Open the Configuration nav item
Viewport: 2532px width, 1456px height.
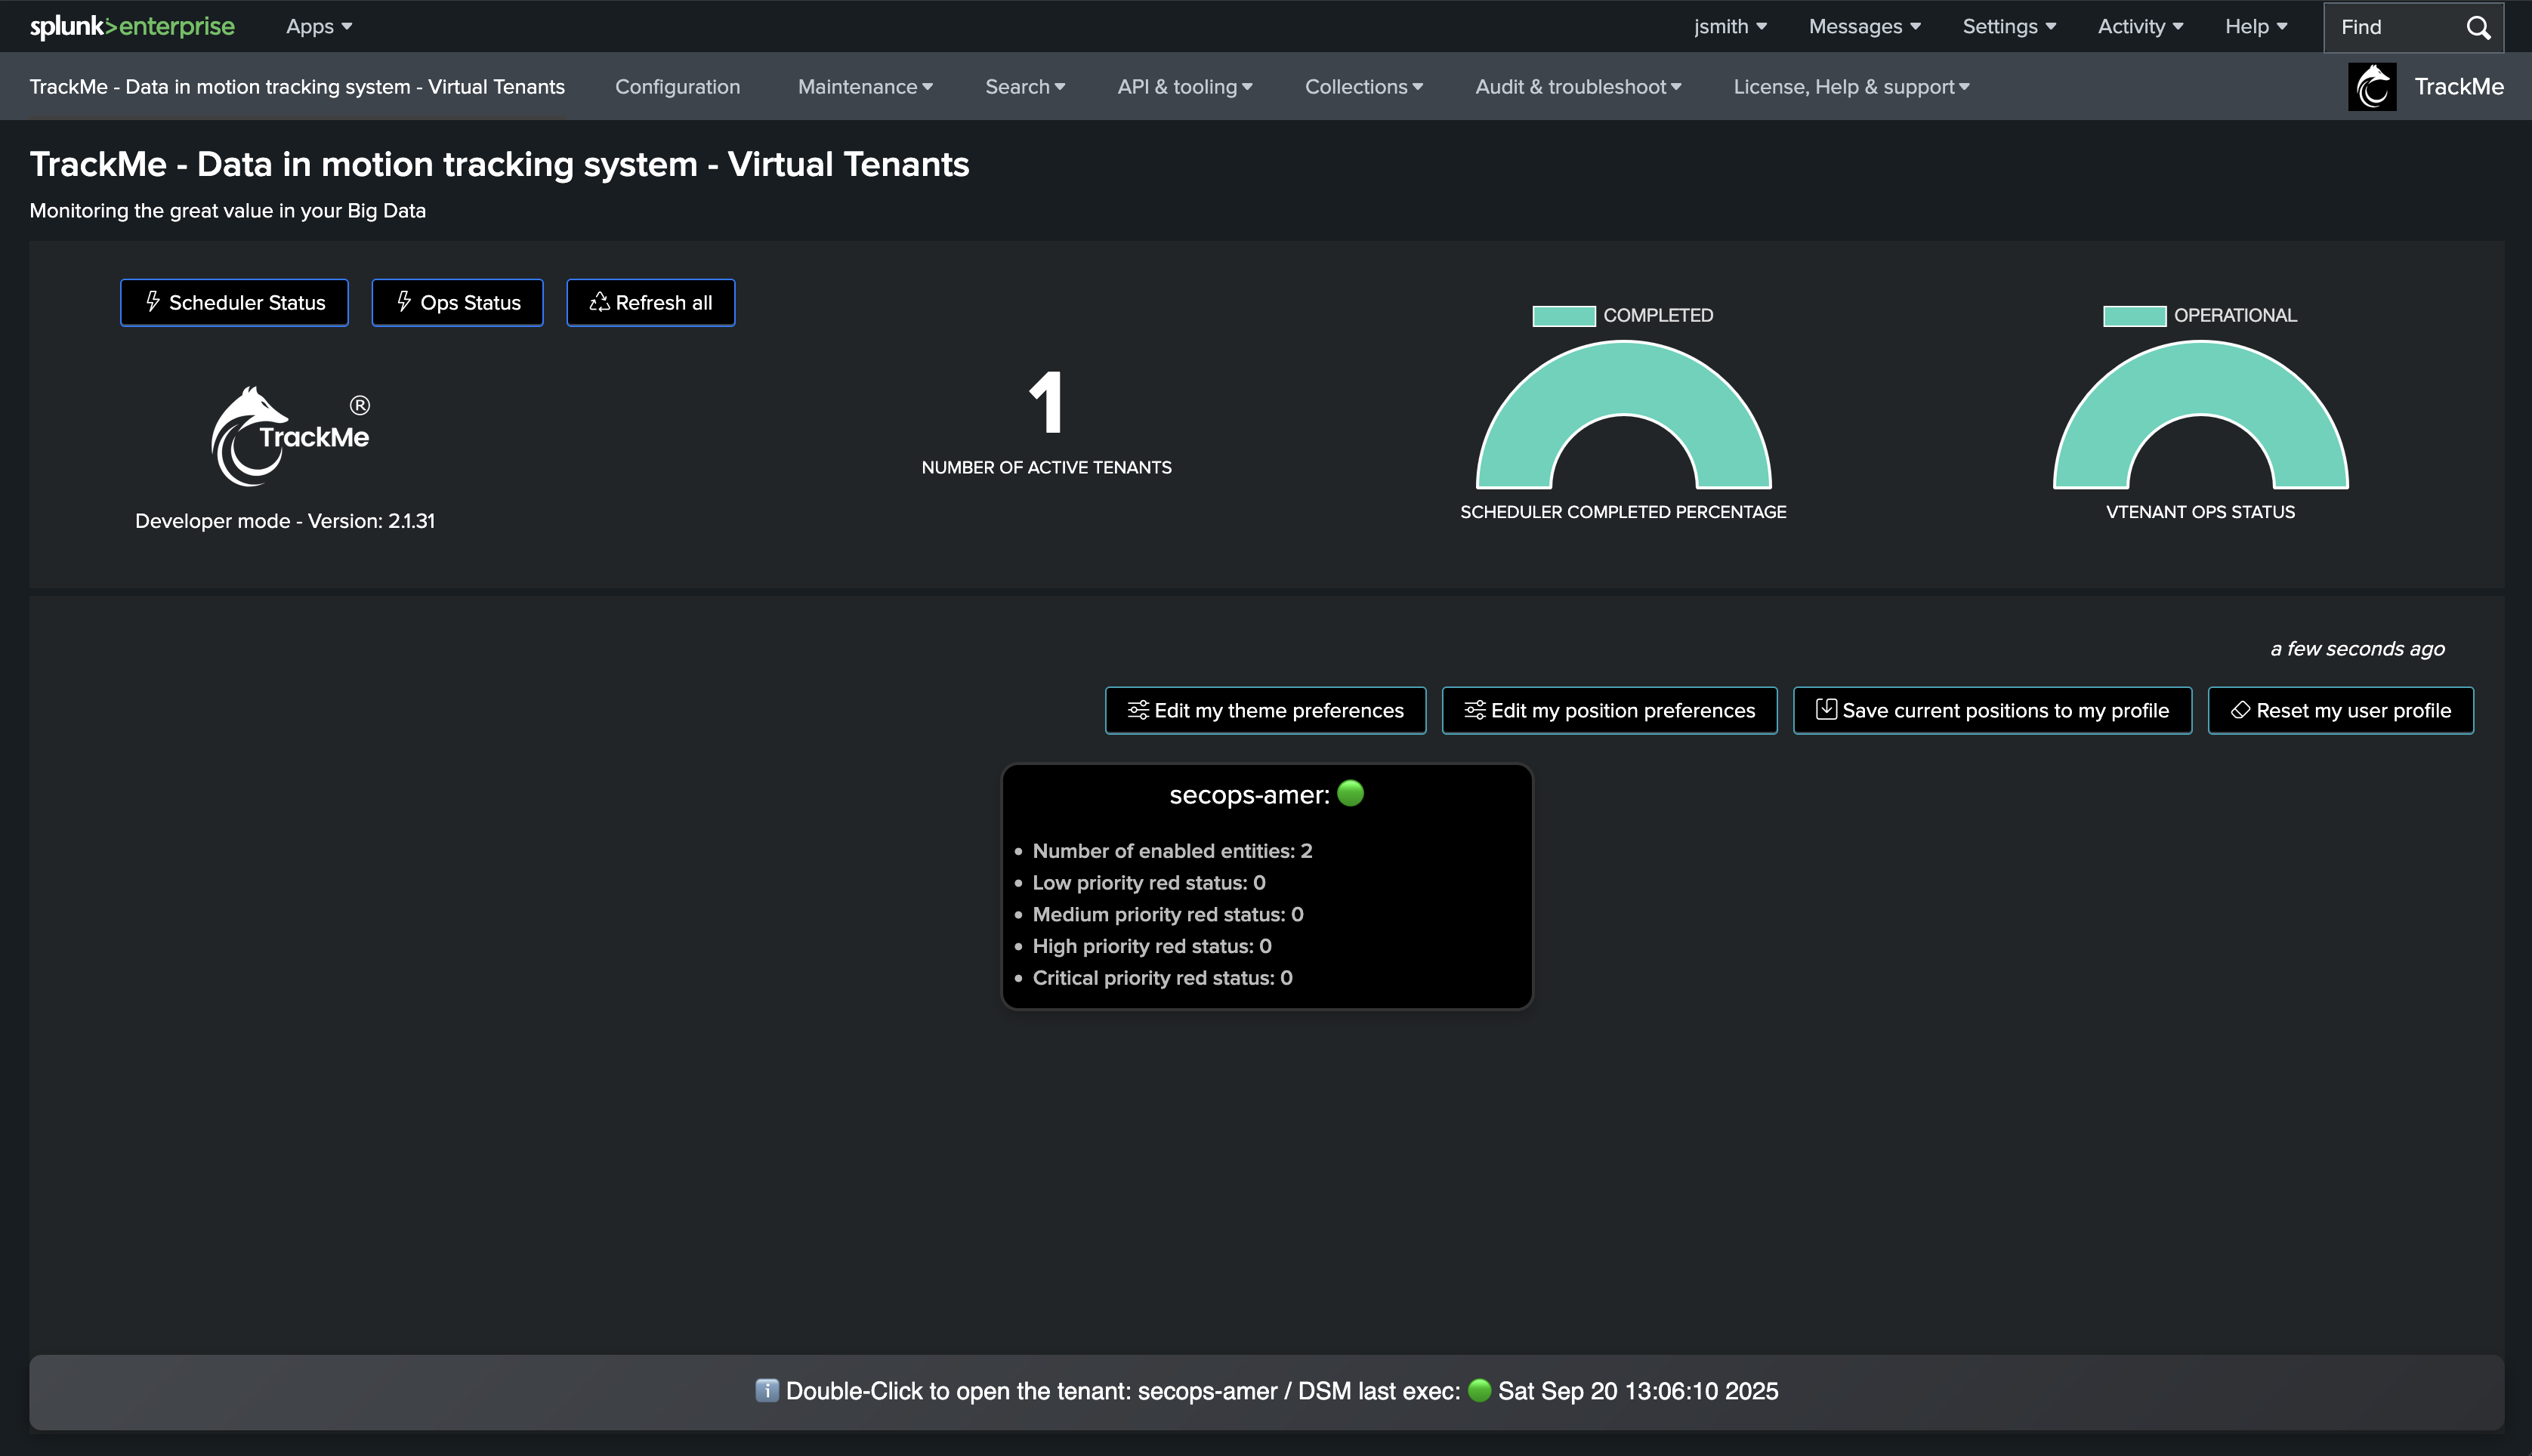click(677, 87)
